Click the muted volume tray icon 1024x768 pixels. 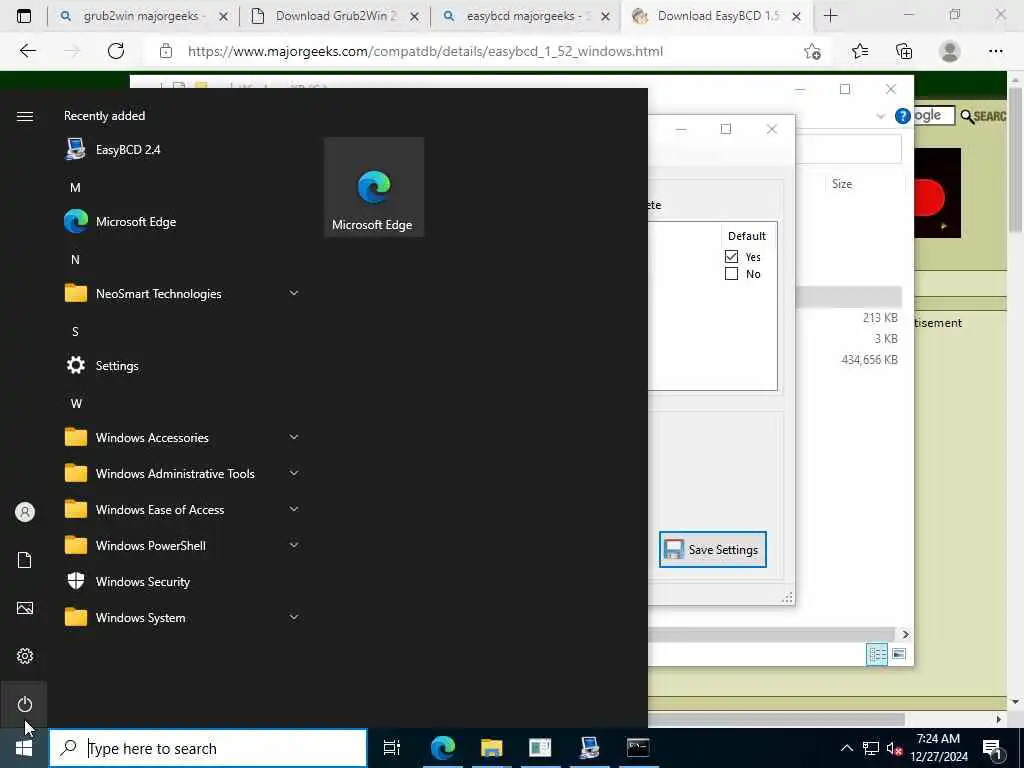[x=894, y=748]
